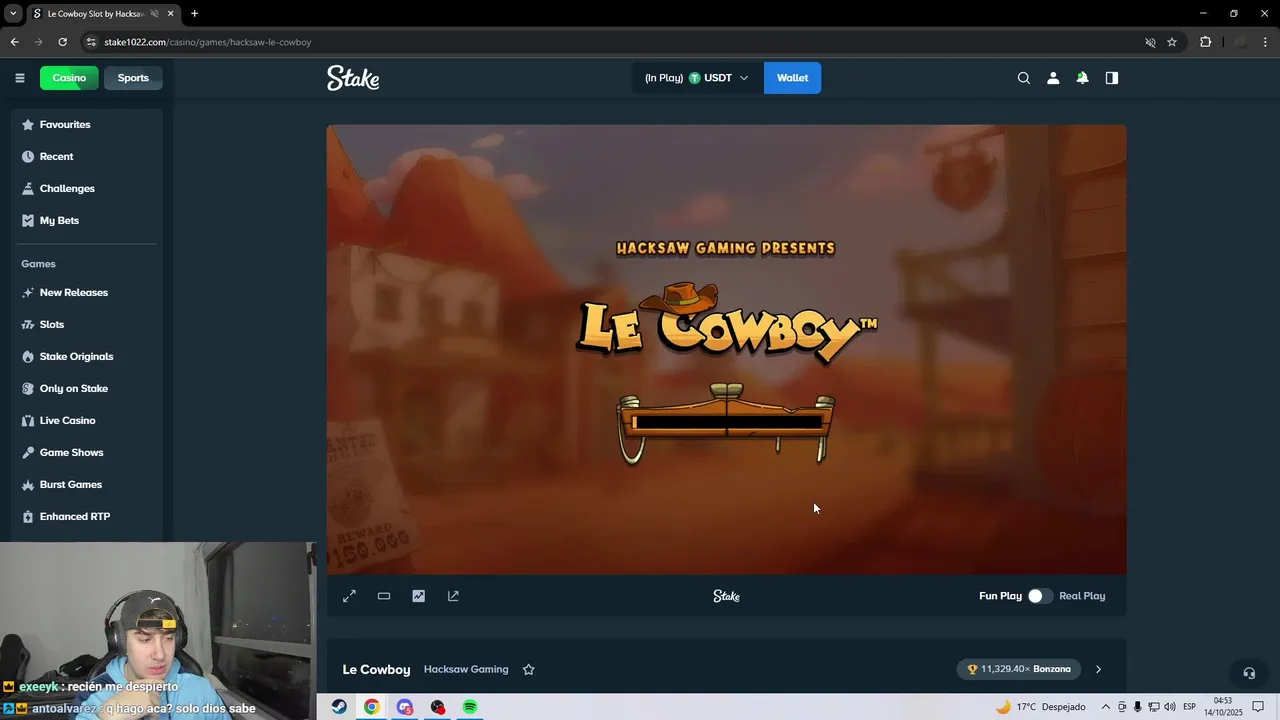Pop out the game into new window
This screenshot has height=720, width=1280.
pos(453,596)
